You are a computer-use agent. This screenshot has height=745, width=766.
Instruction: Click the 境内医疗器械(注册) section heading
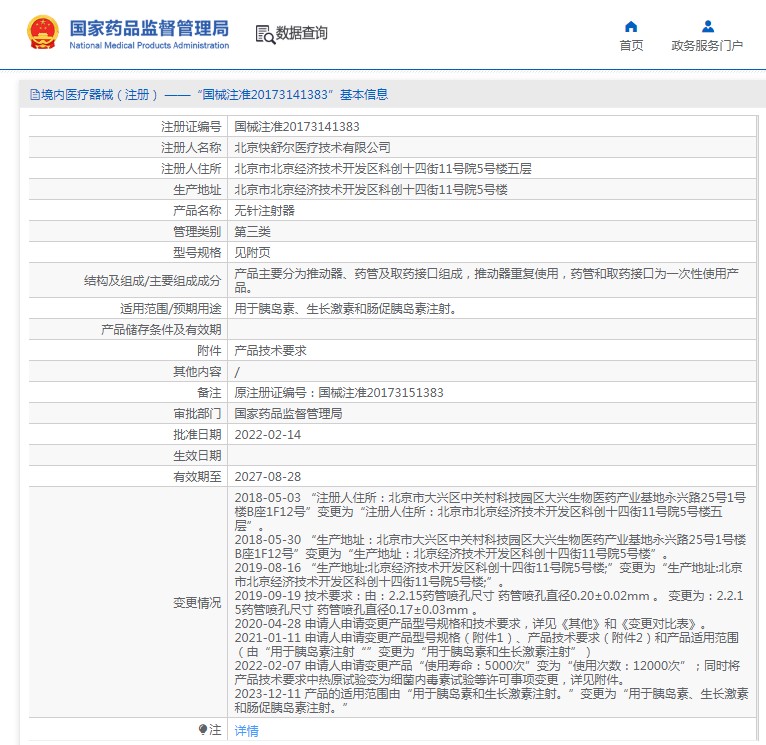tap(98, 95)
